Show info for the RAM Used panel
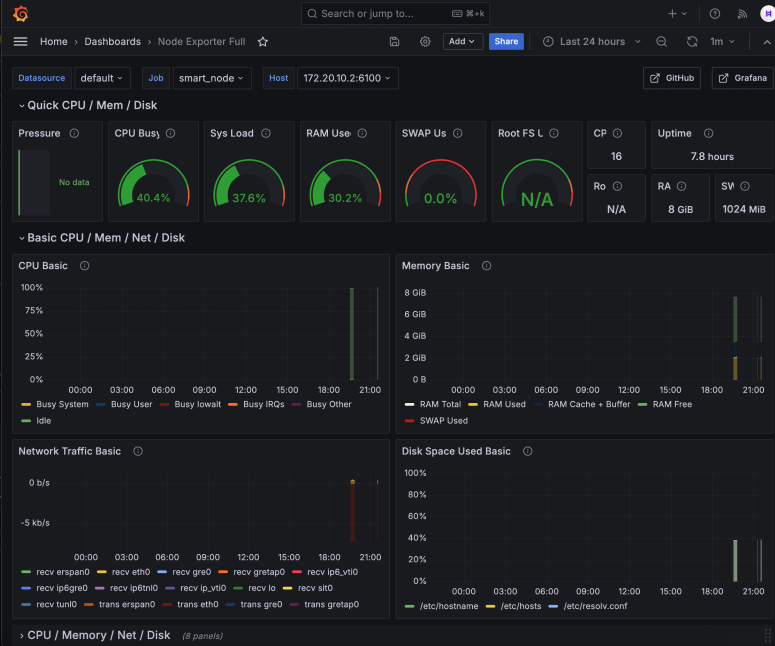 [x=362, y=133]
